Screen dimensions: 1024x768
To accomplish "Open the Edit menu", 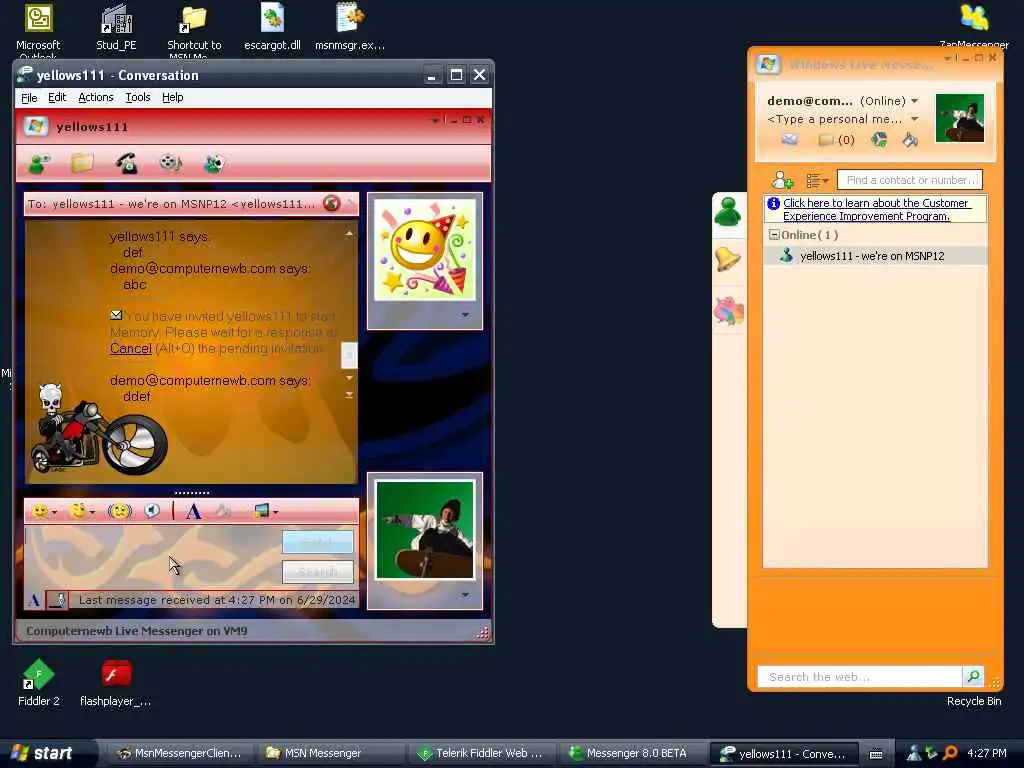I will tap(57, 97).
